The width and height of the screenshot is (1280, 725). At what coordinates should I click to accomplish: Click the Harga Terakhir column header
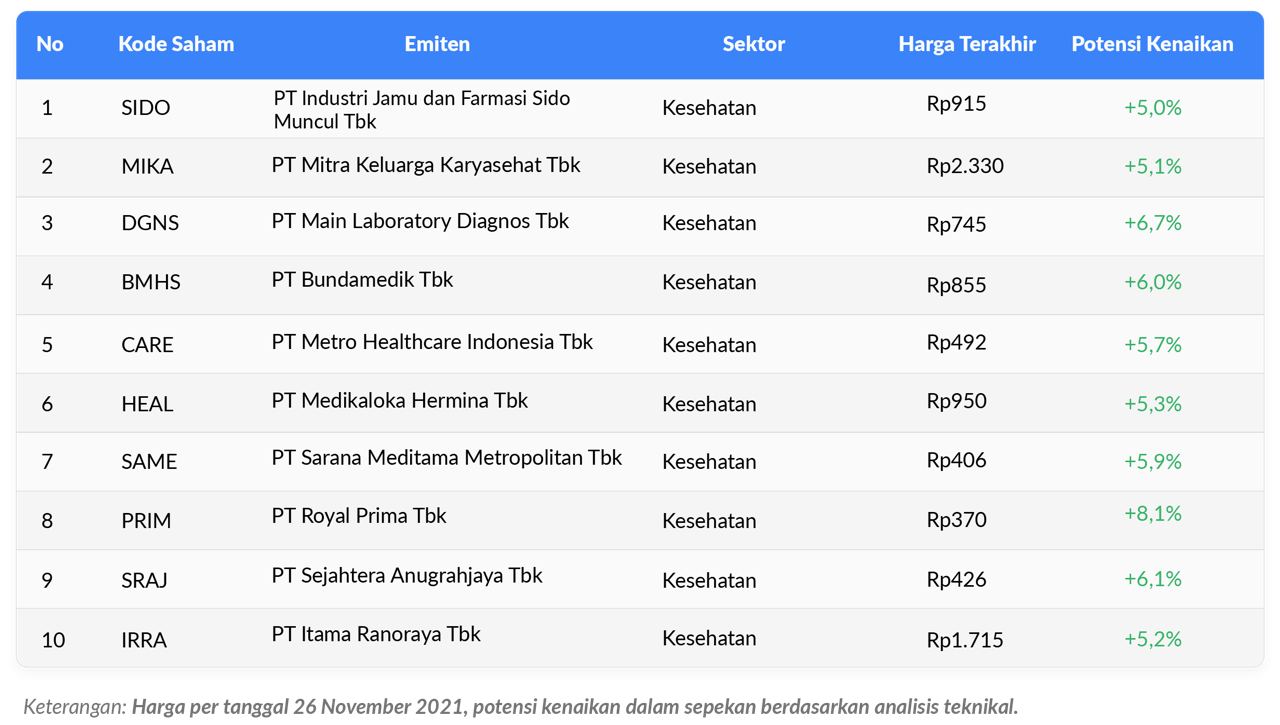(966, 44)
